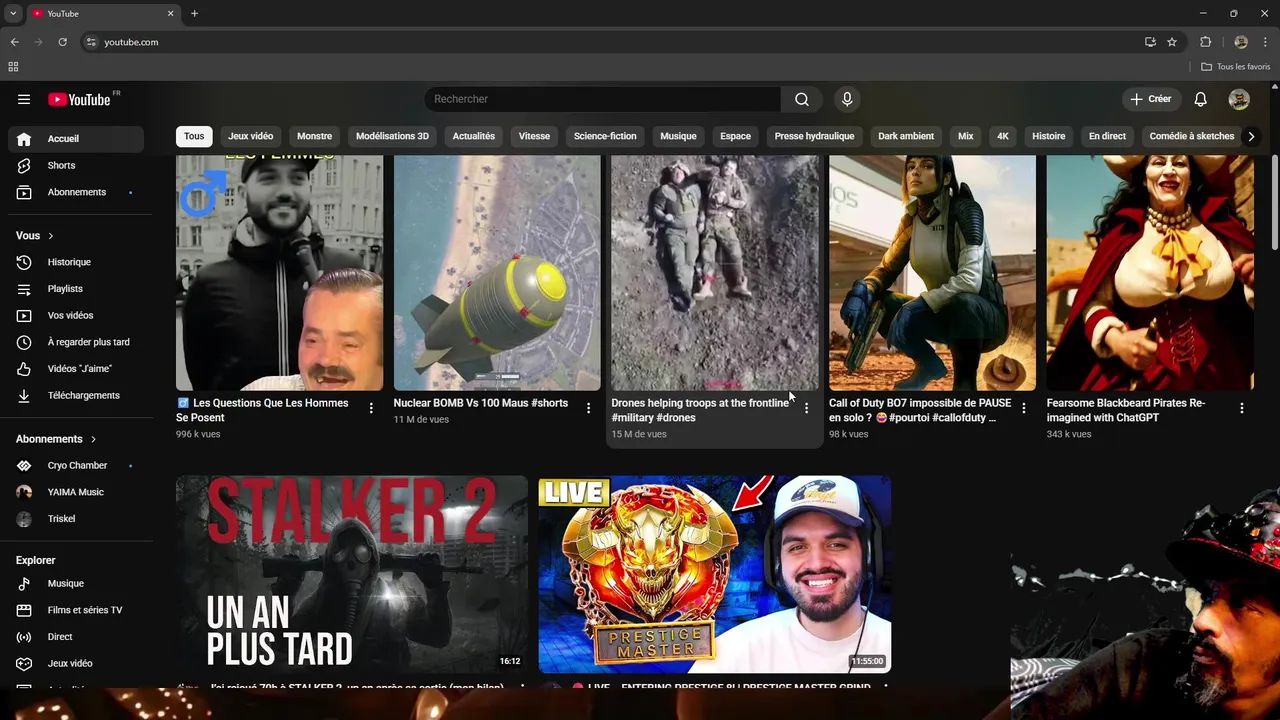Open Jeux vidéo under Explorer
Screen dimensions: 1280x720
click(76, 664)
